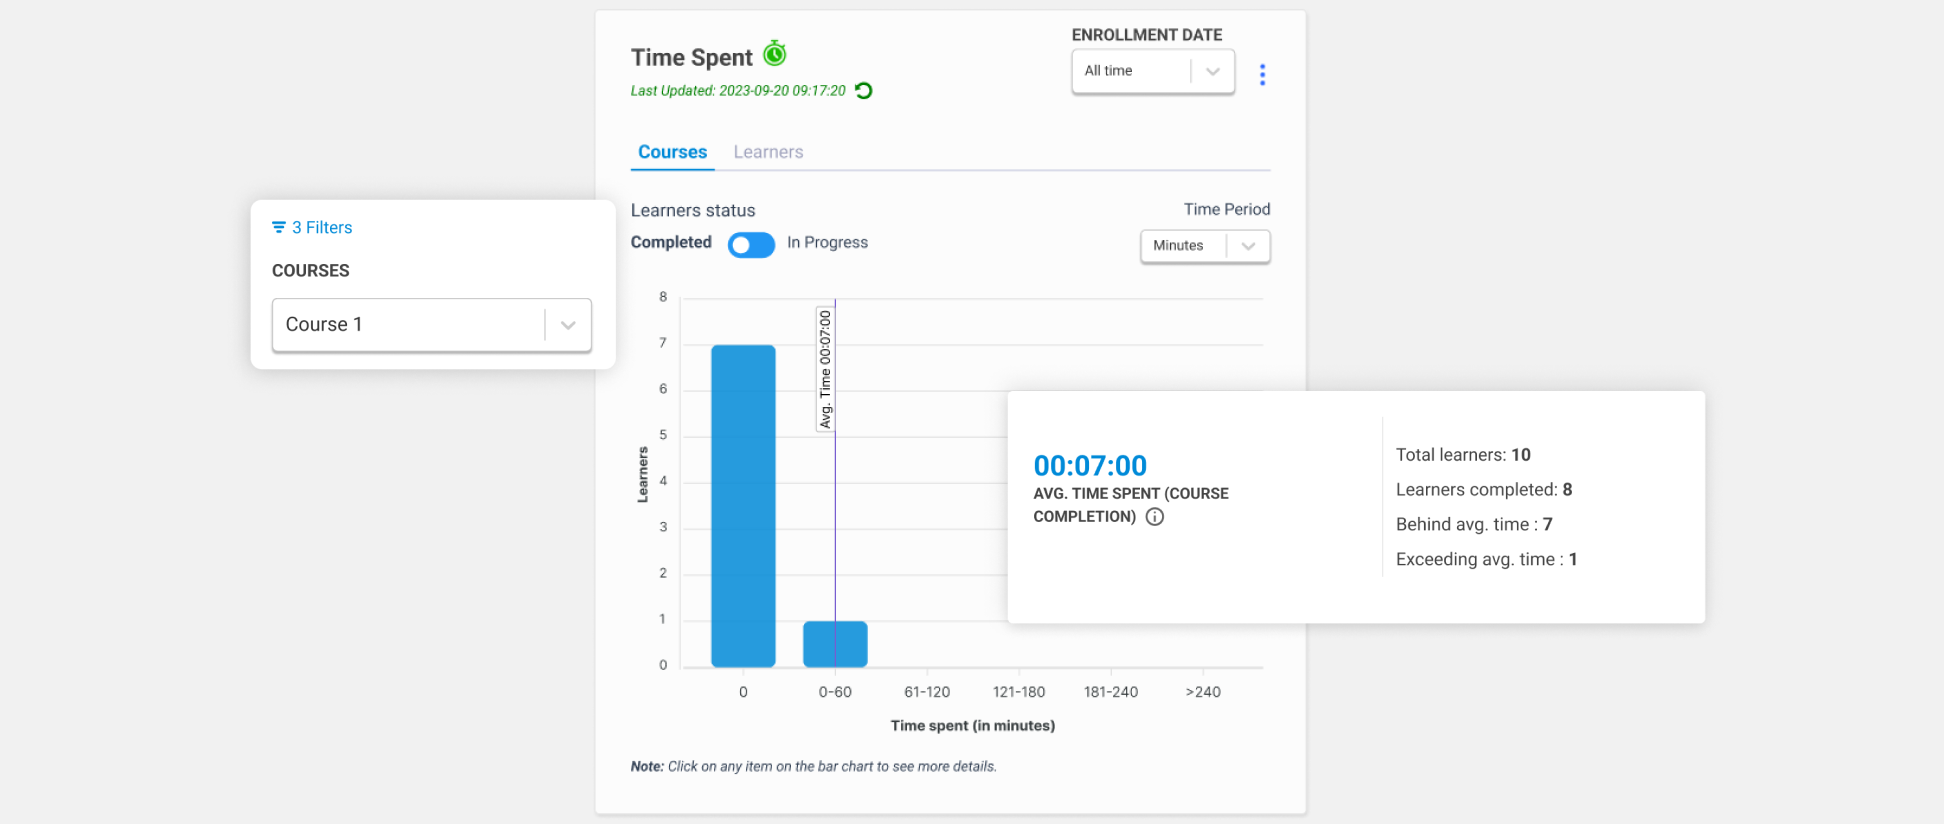This screenshot has width=1944, height=824.
Task: Select the Completed status label
Action: (x=671, y=243)
